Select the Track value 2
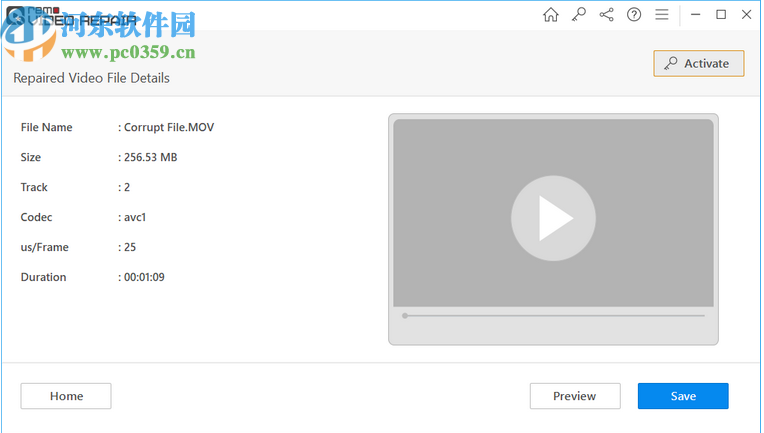This screenshot has width=764, height=433. point(127,187)
